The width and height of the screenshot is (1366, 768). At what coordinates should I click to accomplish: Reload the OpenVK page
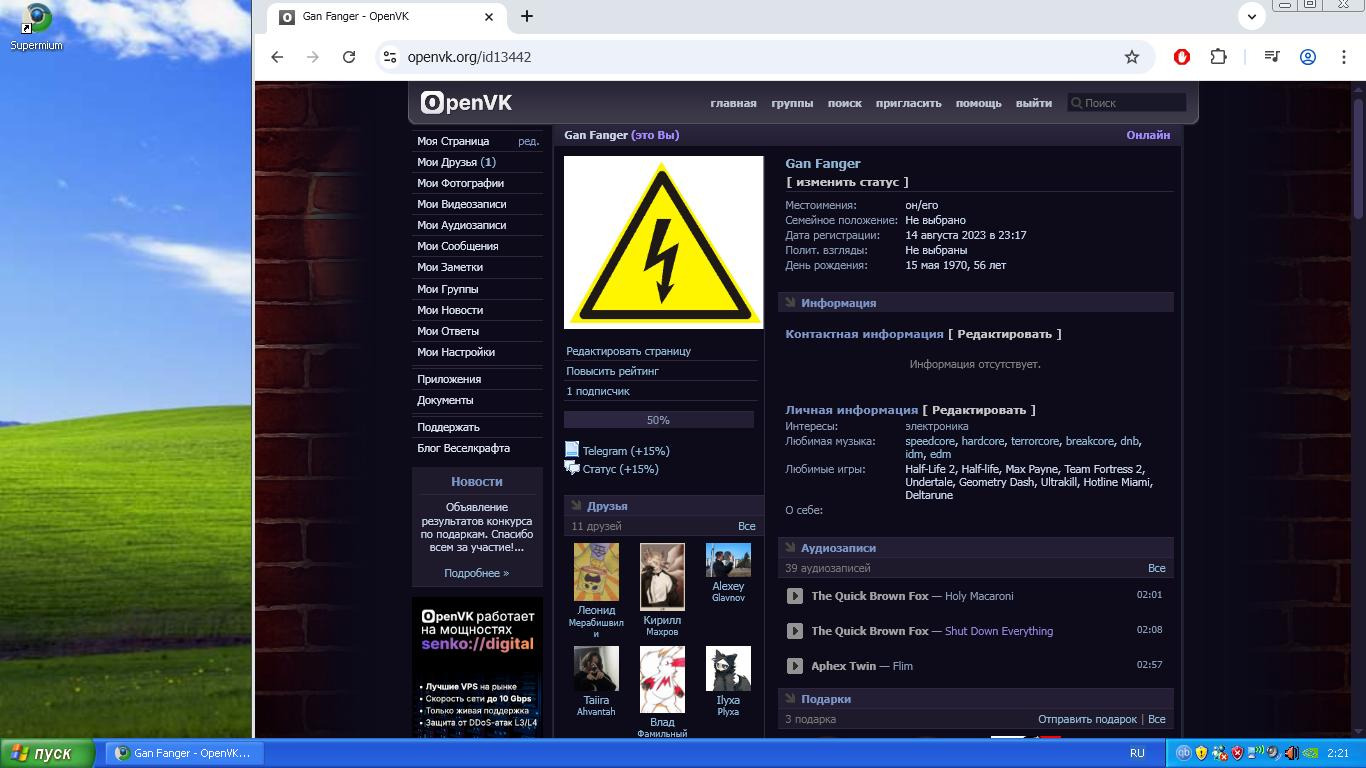(349, 57)
